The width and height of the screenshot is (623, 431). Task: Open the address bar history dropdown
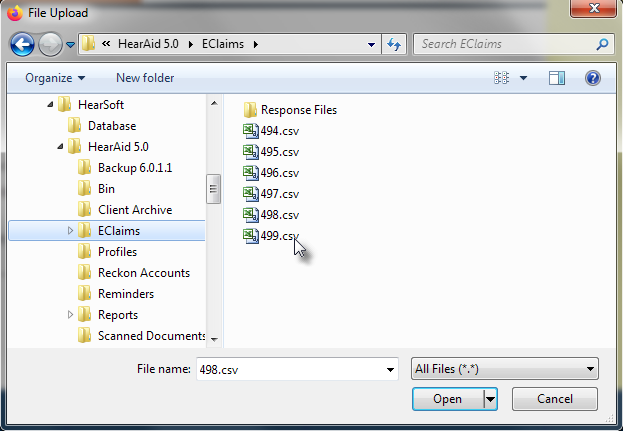(371, 44)
